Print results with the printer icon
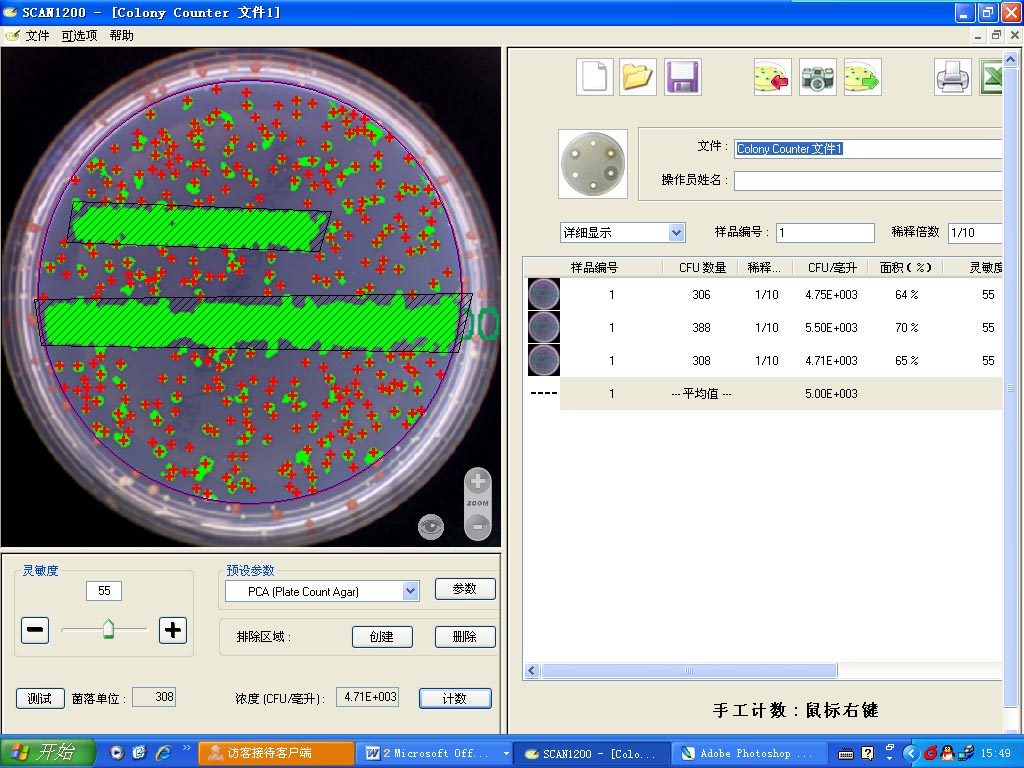 tap(952, 77)
